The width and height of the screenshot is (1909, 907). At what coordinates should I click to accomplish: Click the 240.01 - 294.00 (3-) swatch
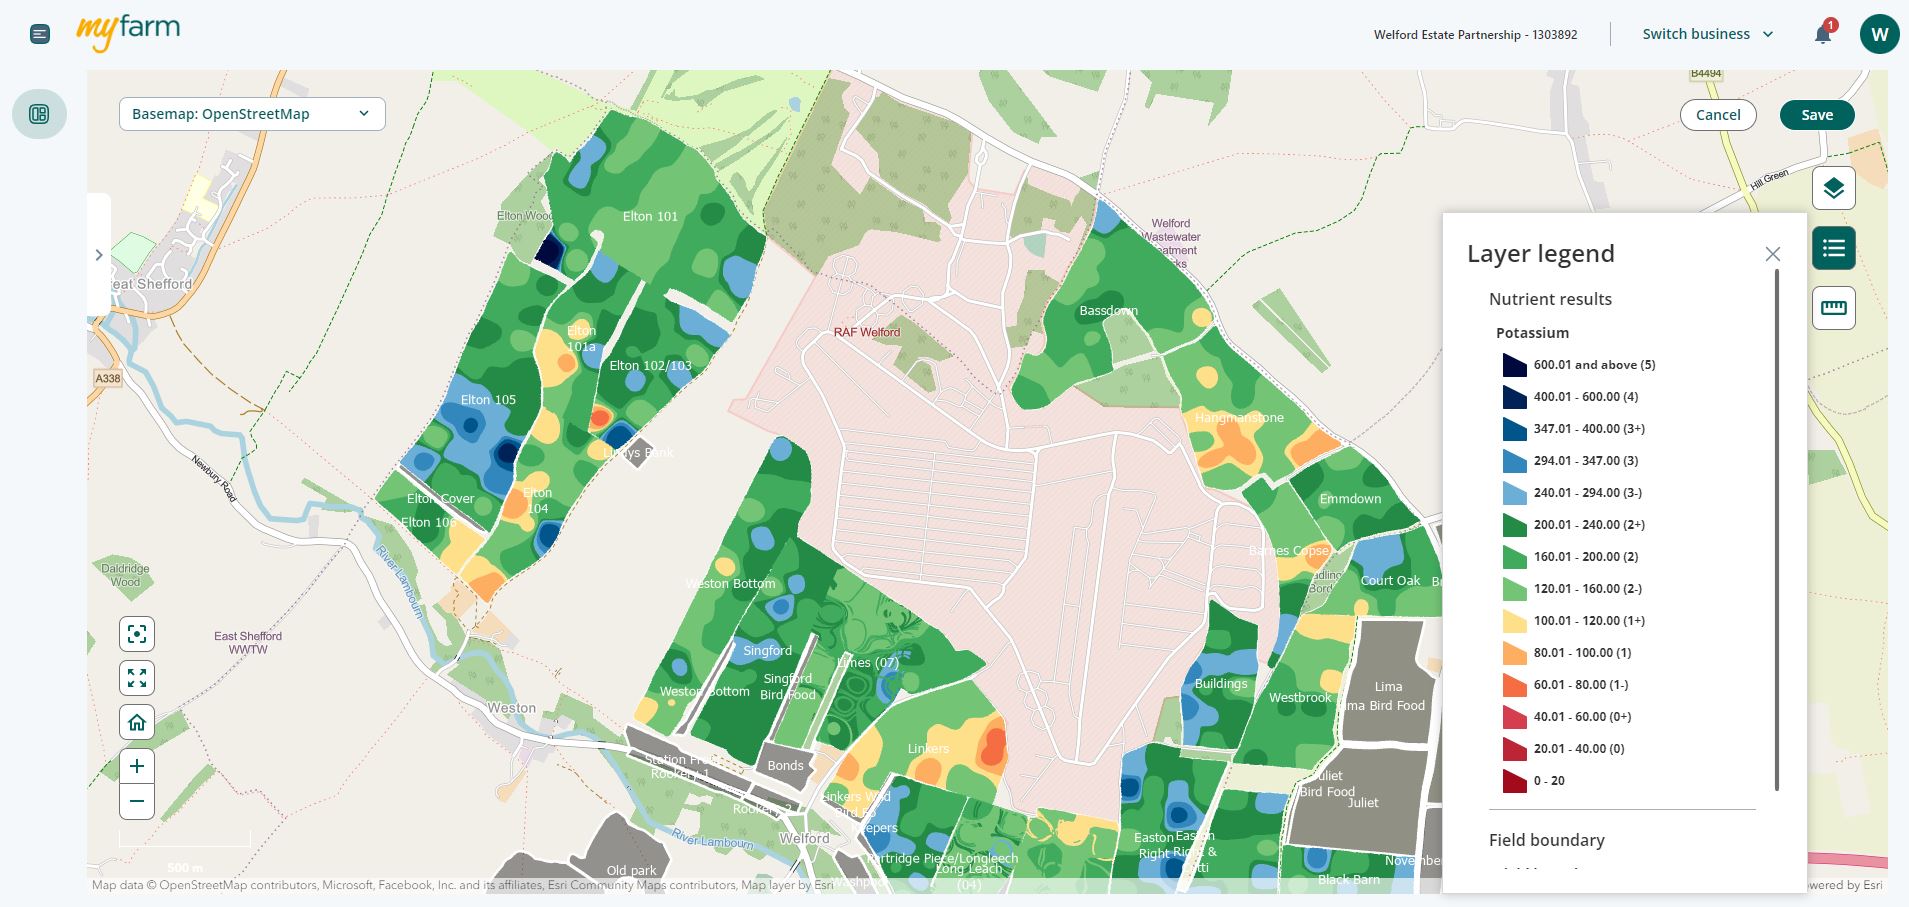coord(1514,493)
